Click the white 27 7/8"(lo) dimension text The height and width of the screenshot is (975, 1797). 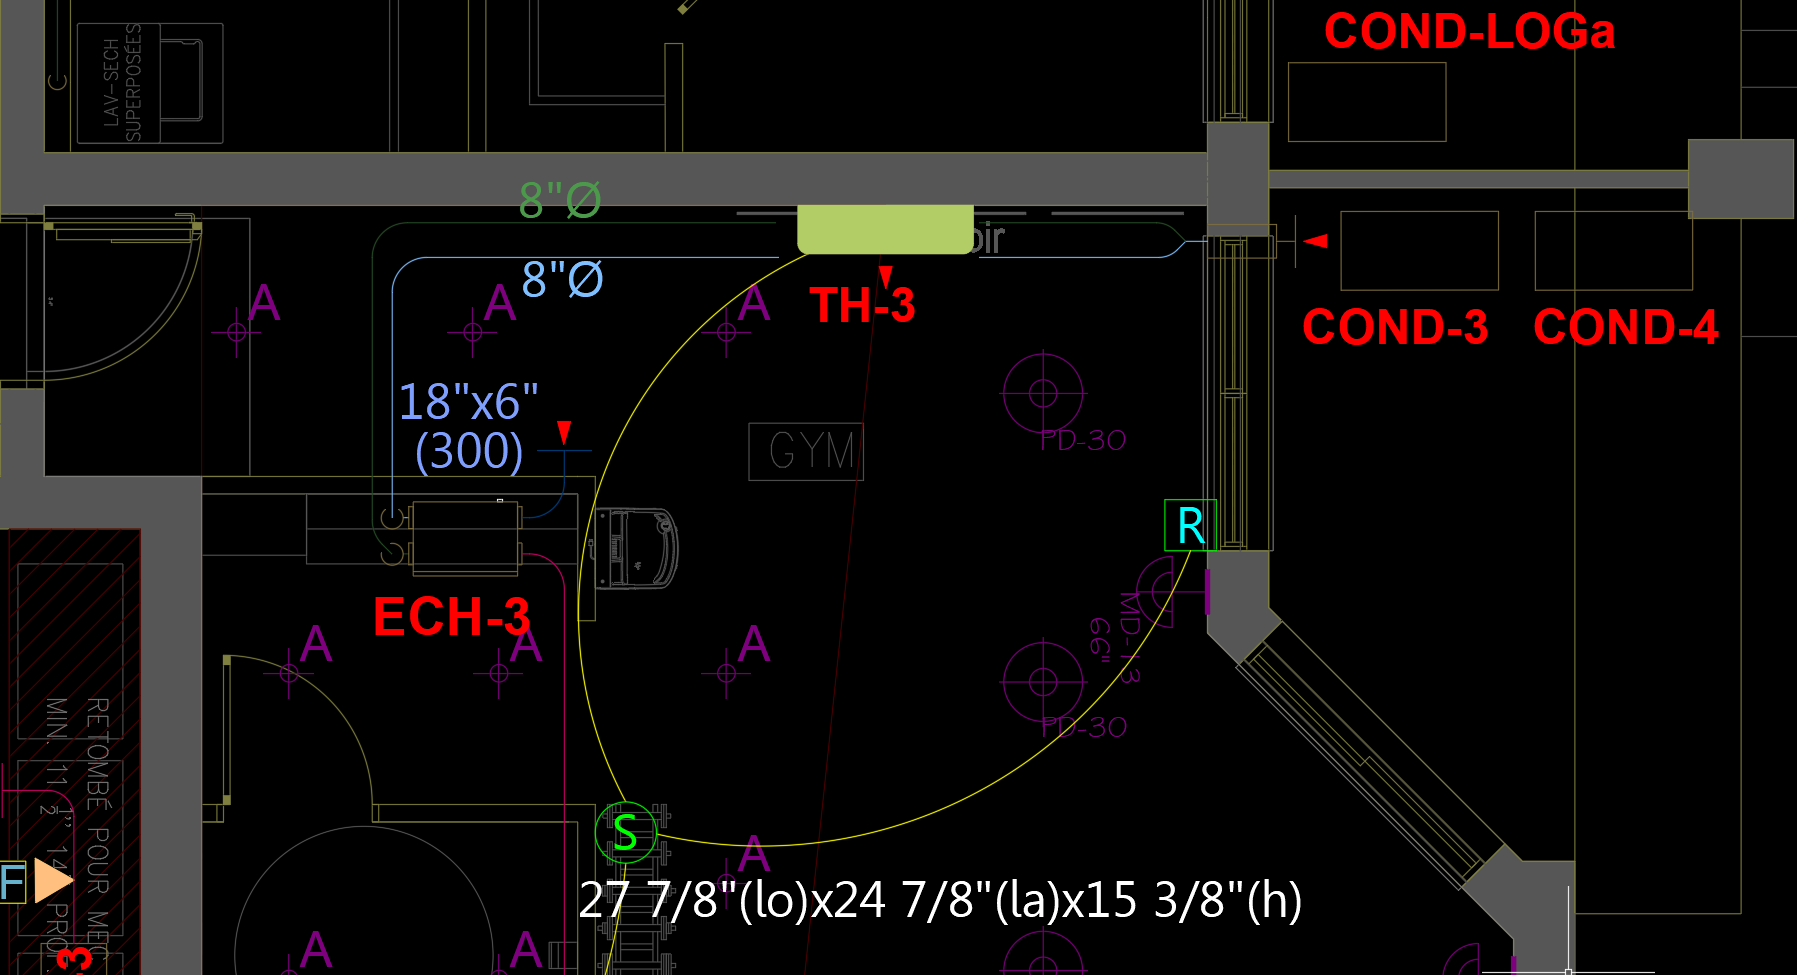[940, 900]
